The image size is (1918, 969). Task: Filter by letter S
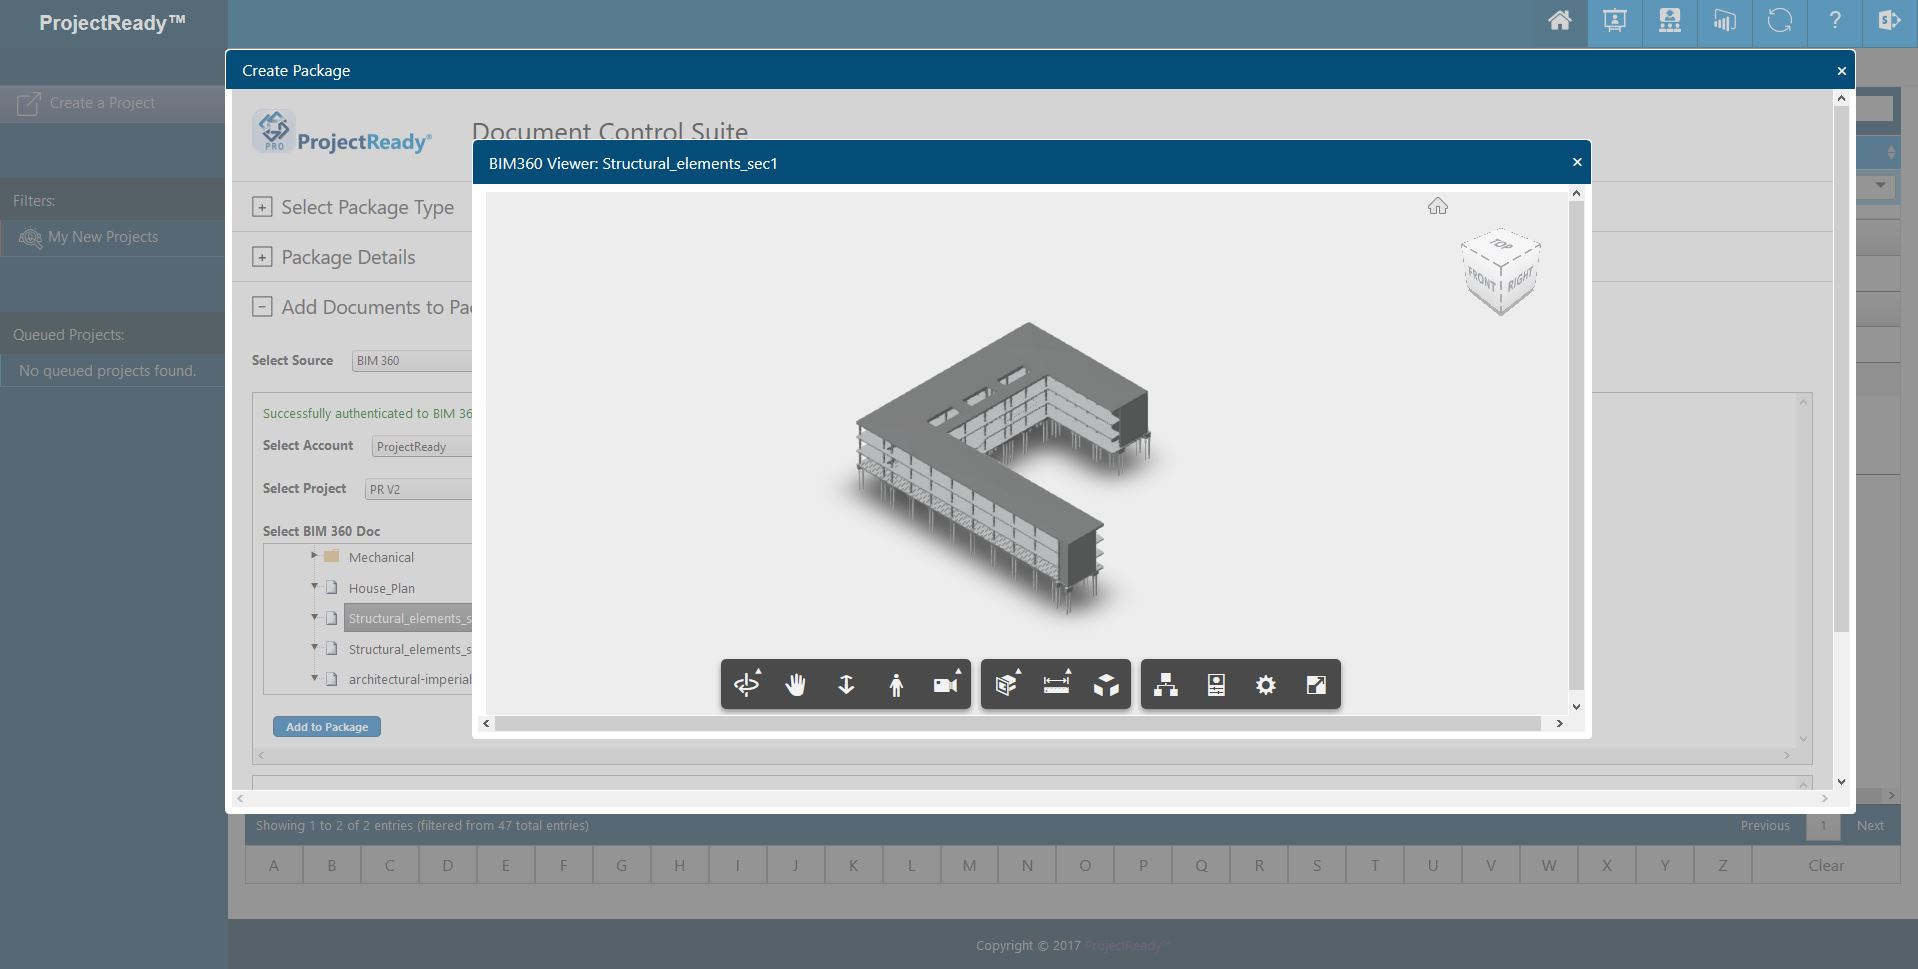[1317, 866]
